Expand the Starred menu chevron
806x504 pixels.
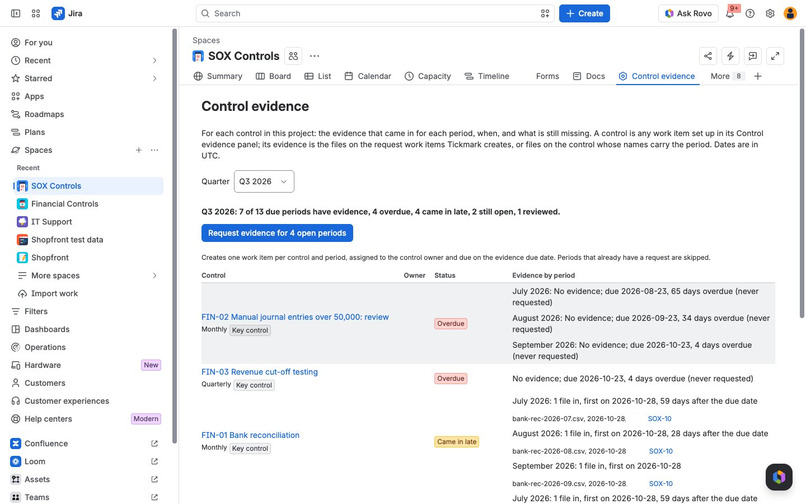pyautogui.click(x=154, y=78)
